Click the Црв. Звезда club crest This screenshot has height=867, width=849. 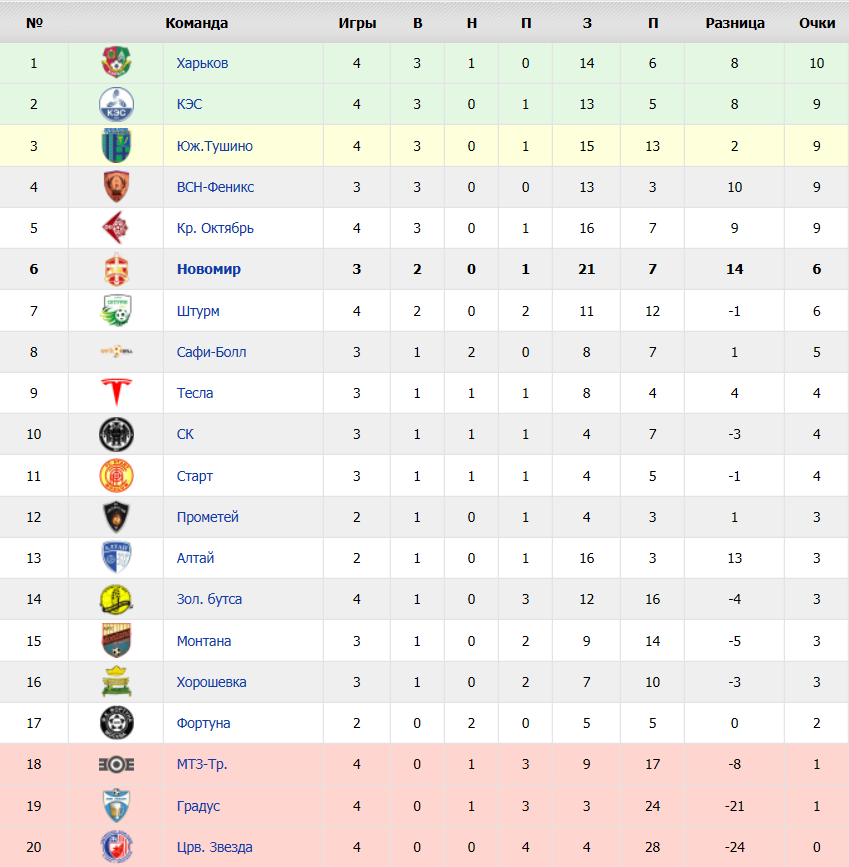pyautogui.click(x=116, y=847)
